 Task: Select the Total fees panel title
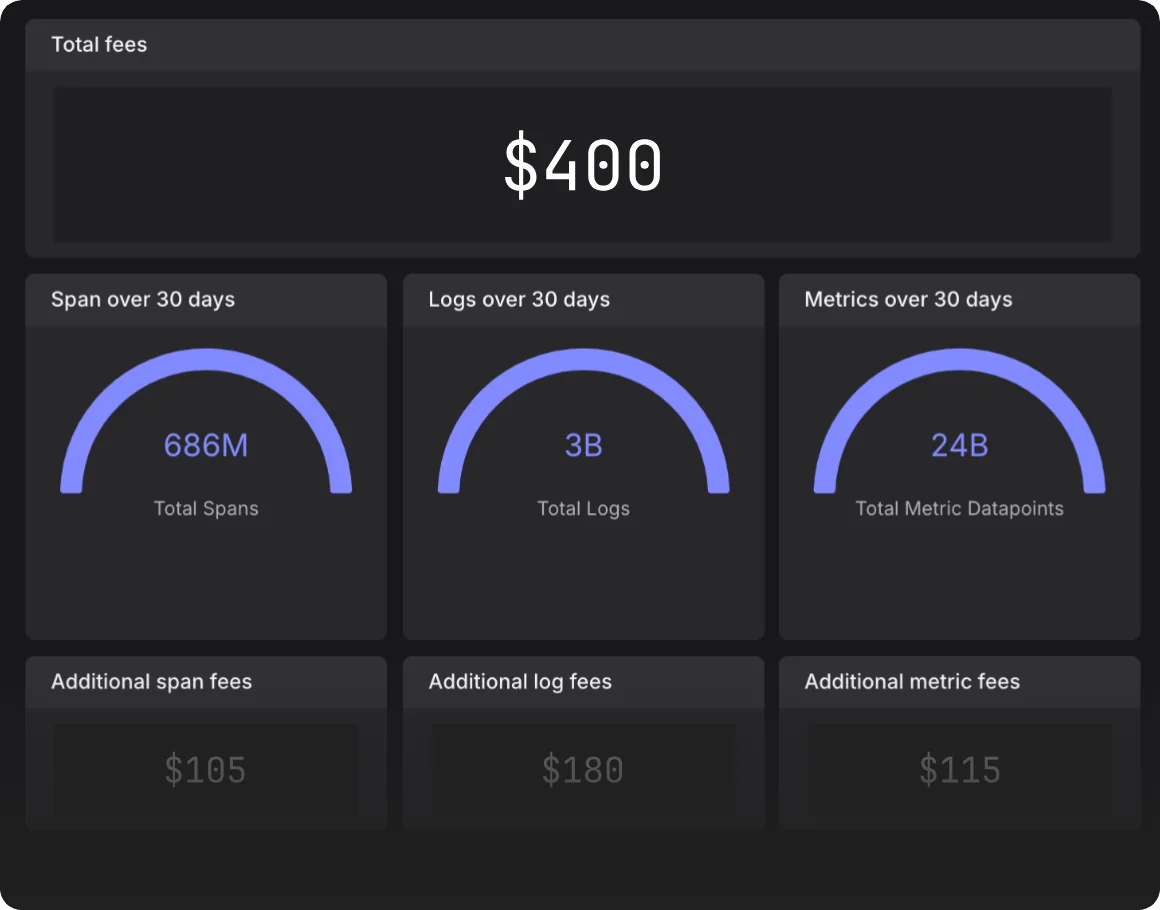tap(99, 44)
